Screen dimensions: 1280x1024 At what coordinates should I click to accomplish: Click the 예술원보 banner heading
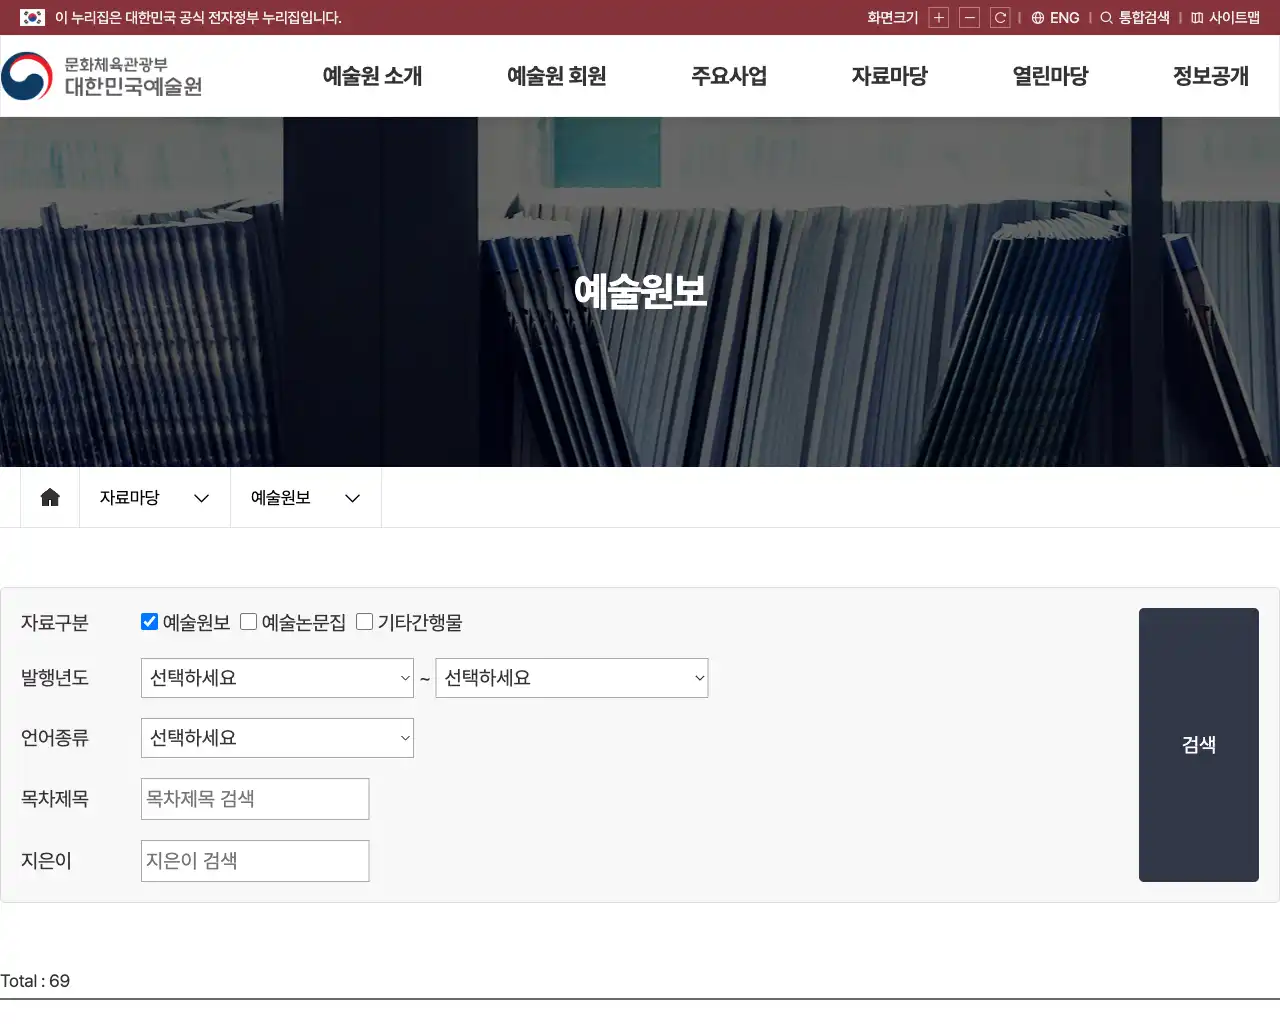pyautogui.click(x=640, y=291)
